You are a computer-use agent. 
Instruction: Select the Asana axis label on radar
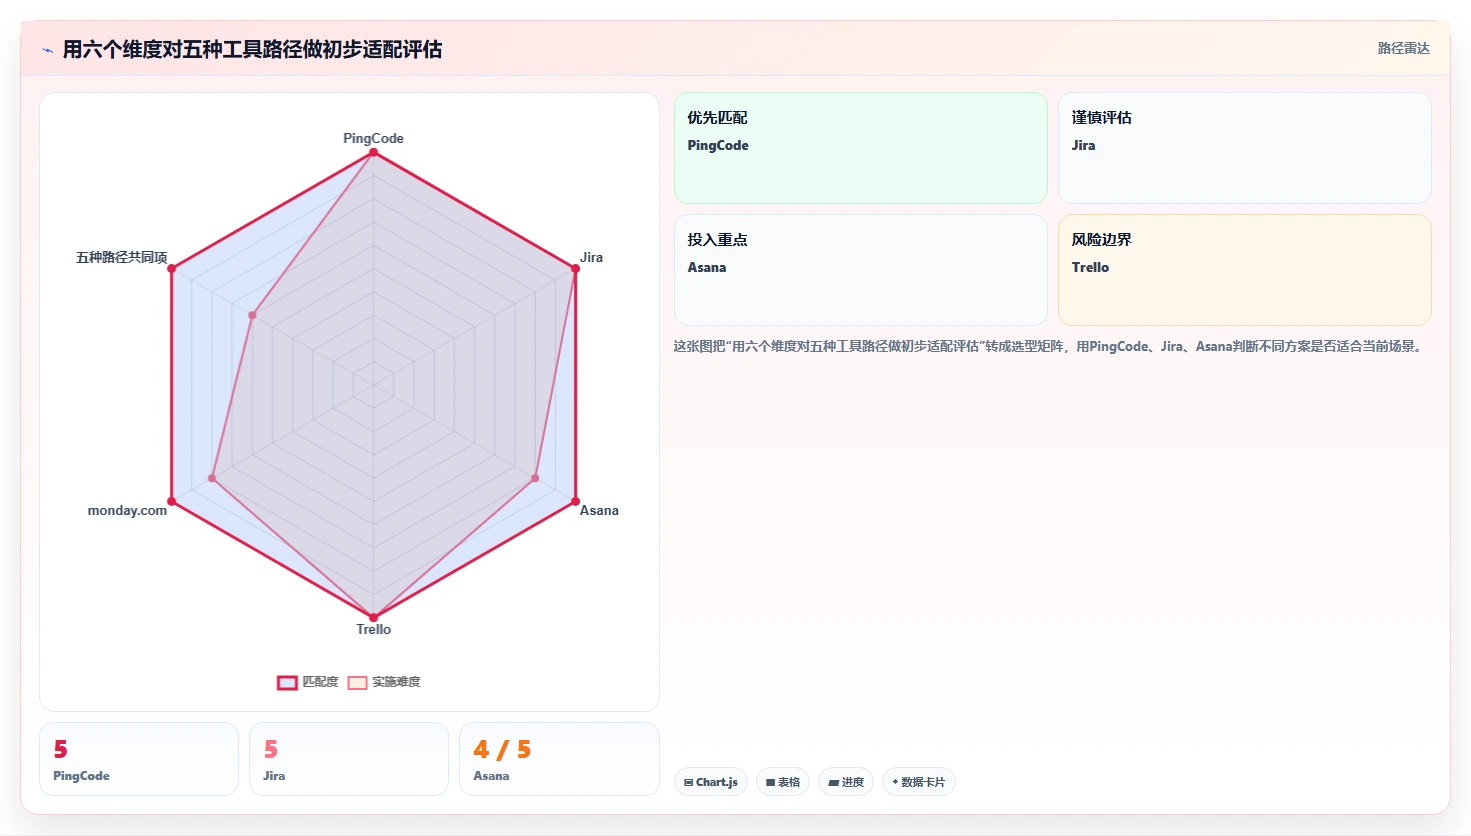599,510
